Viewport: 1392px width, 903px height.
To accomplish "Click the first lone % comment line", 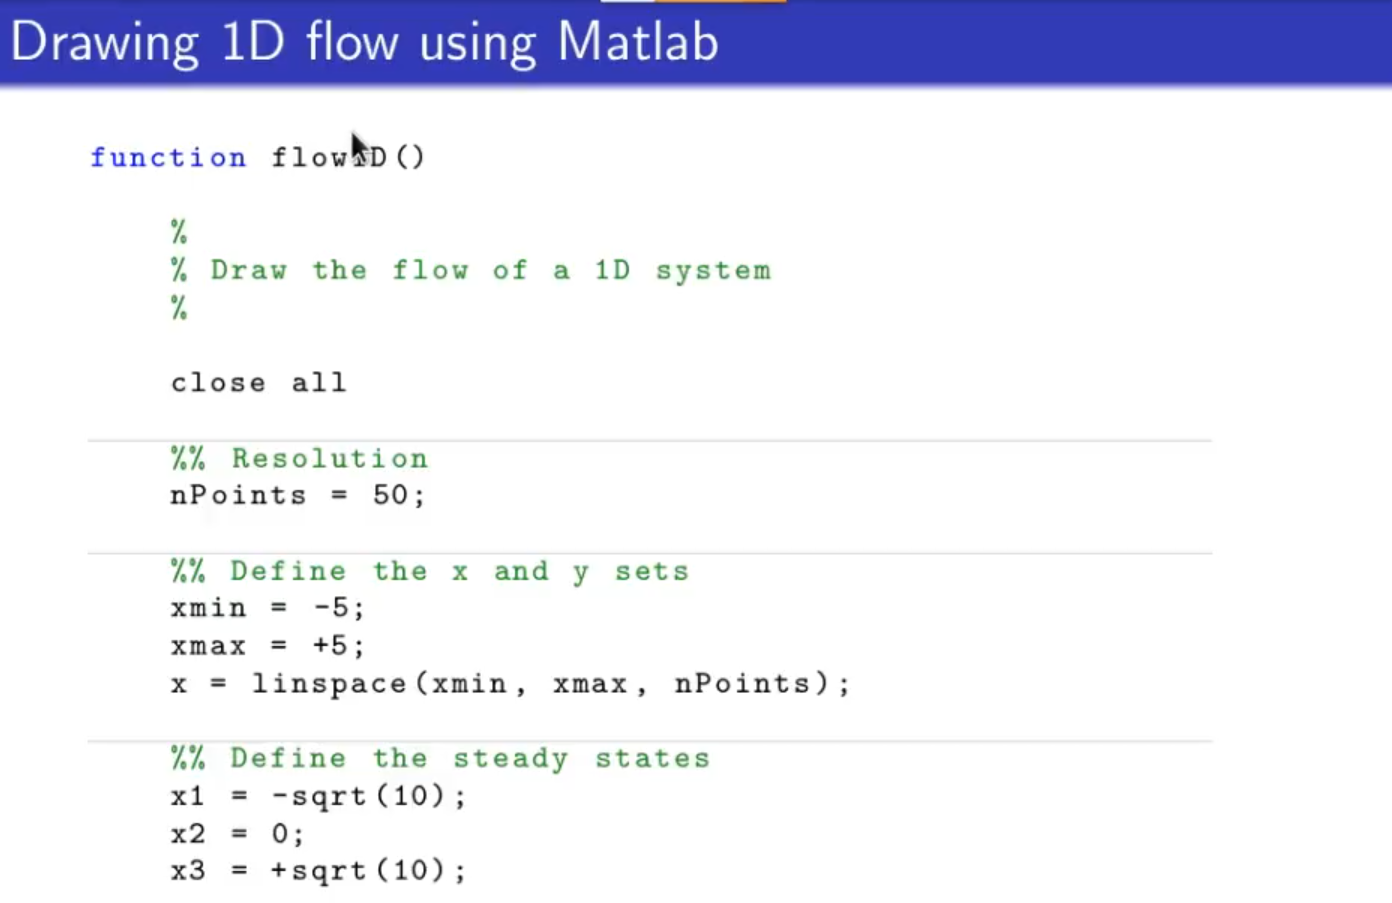I will coord(179,233).
